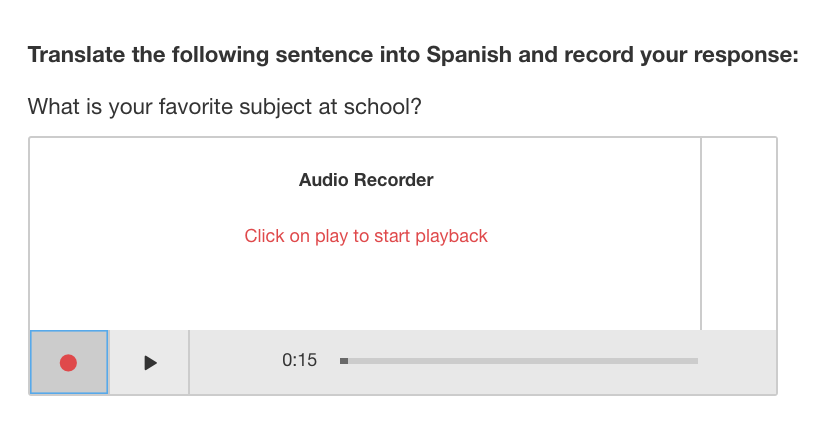Click the word "playback" in red message
The image size is (826, 428).
pyautogui.click(x=451, y=236)
